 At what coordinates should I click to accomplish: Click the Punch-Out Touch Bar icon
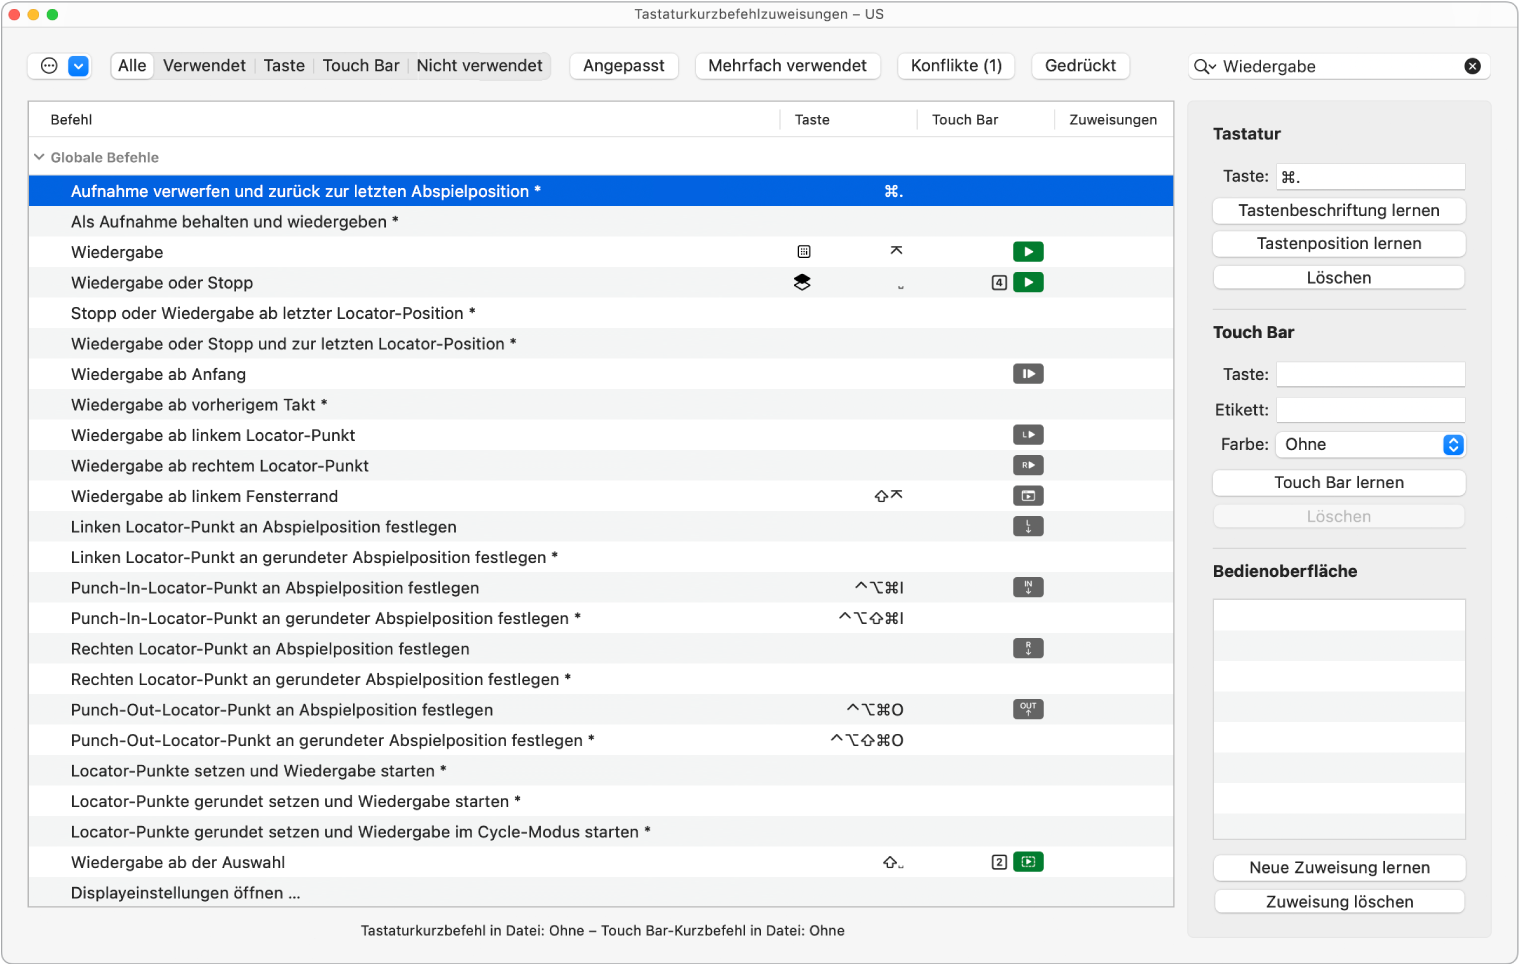[x=1028, y=709]
